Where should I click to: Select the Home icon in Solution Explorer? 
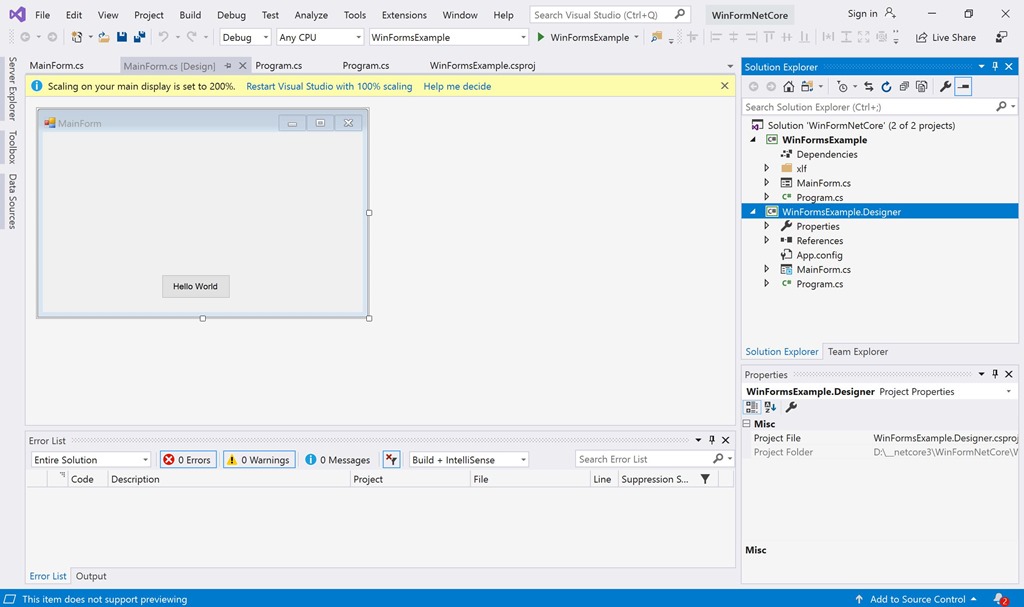click(789, 86)
